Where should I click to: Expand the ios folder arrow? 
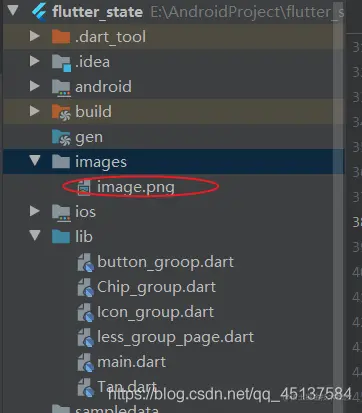(35, 211)
